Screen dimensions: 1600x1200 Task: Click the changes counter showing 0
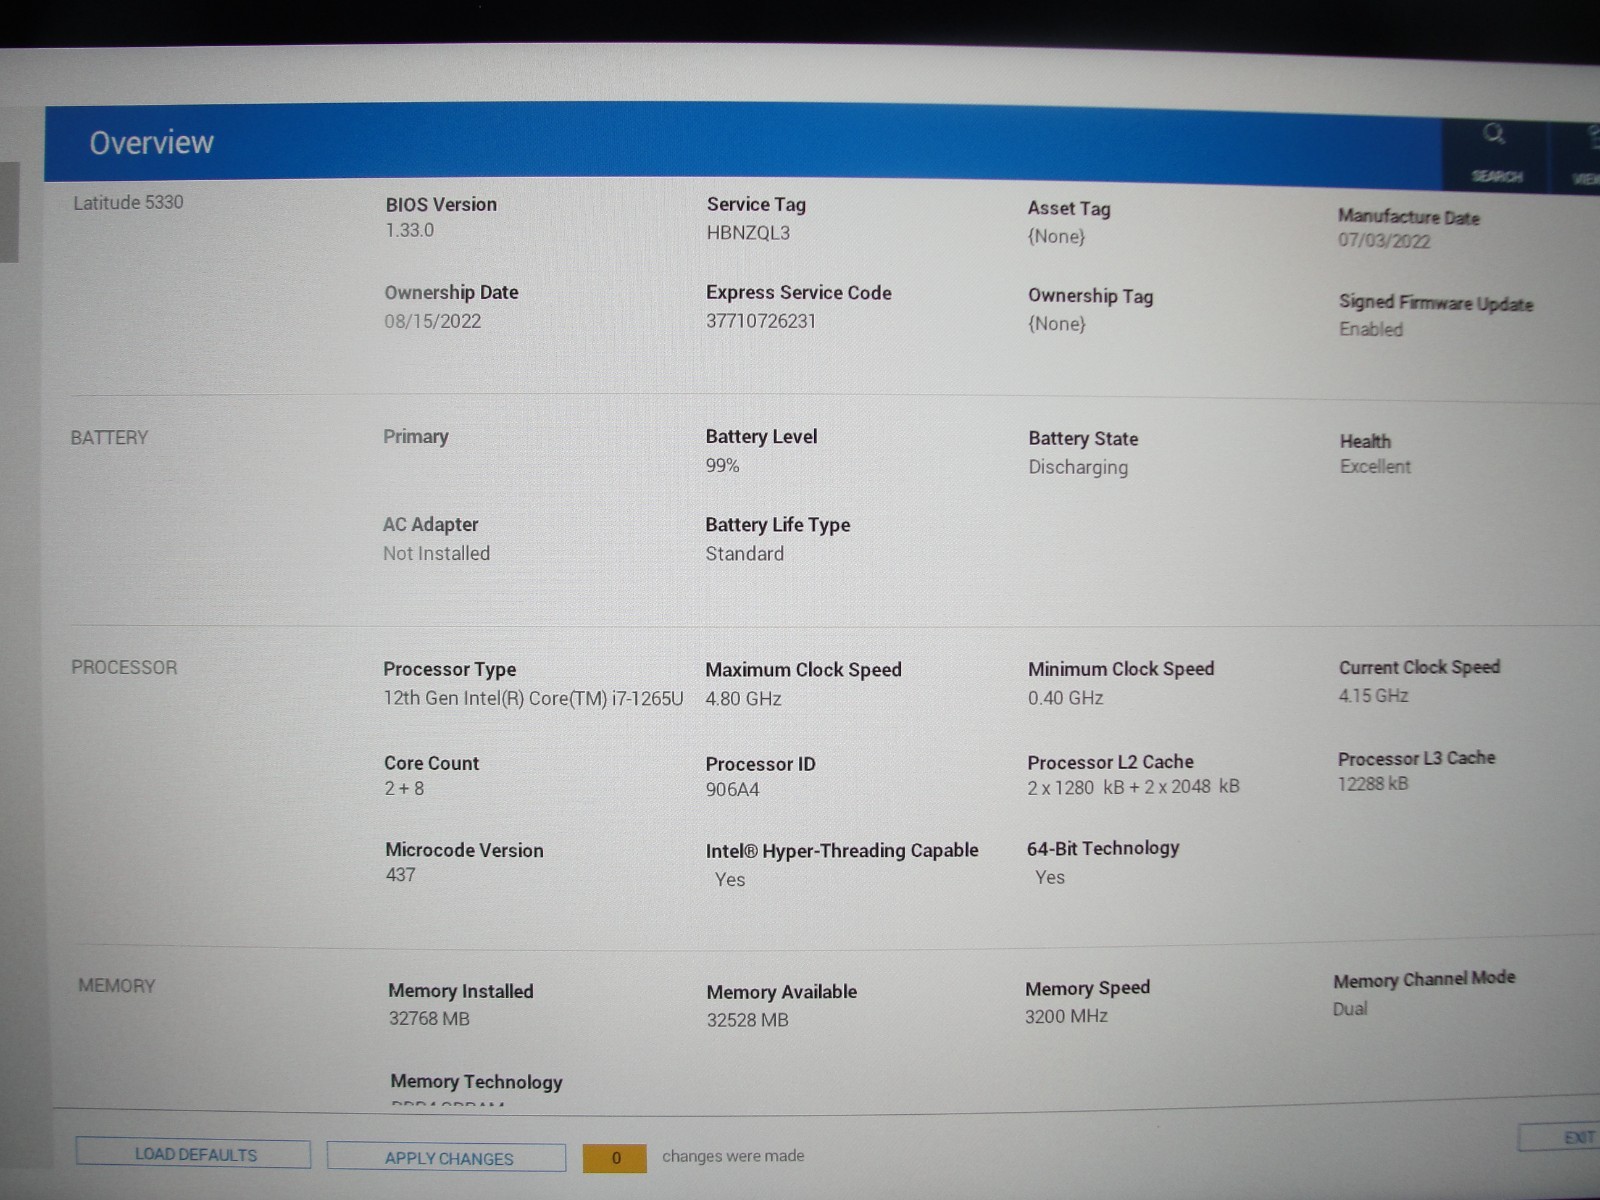pyautogui.click(x=615, y=1158)
